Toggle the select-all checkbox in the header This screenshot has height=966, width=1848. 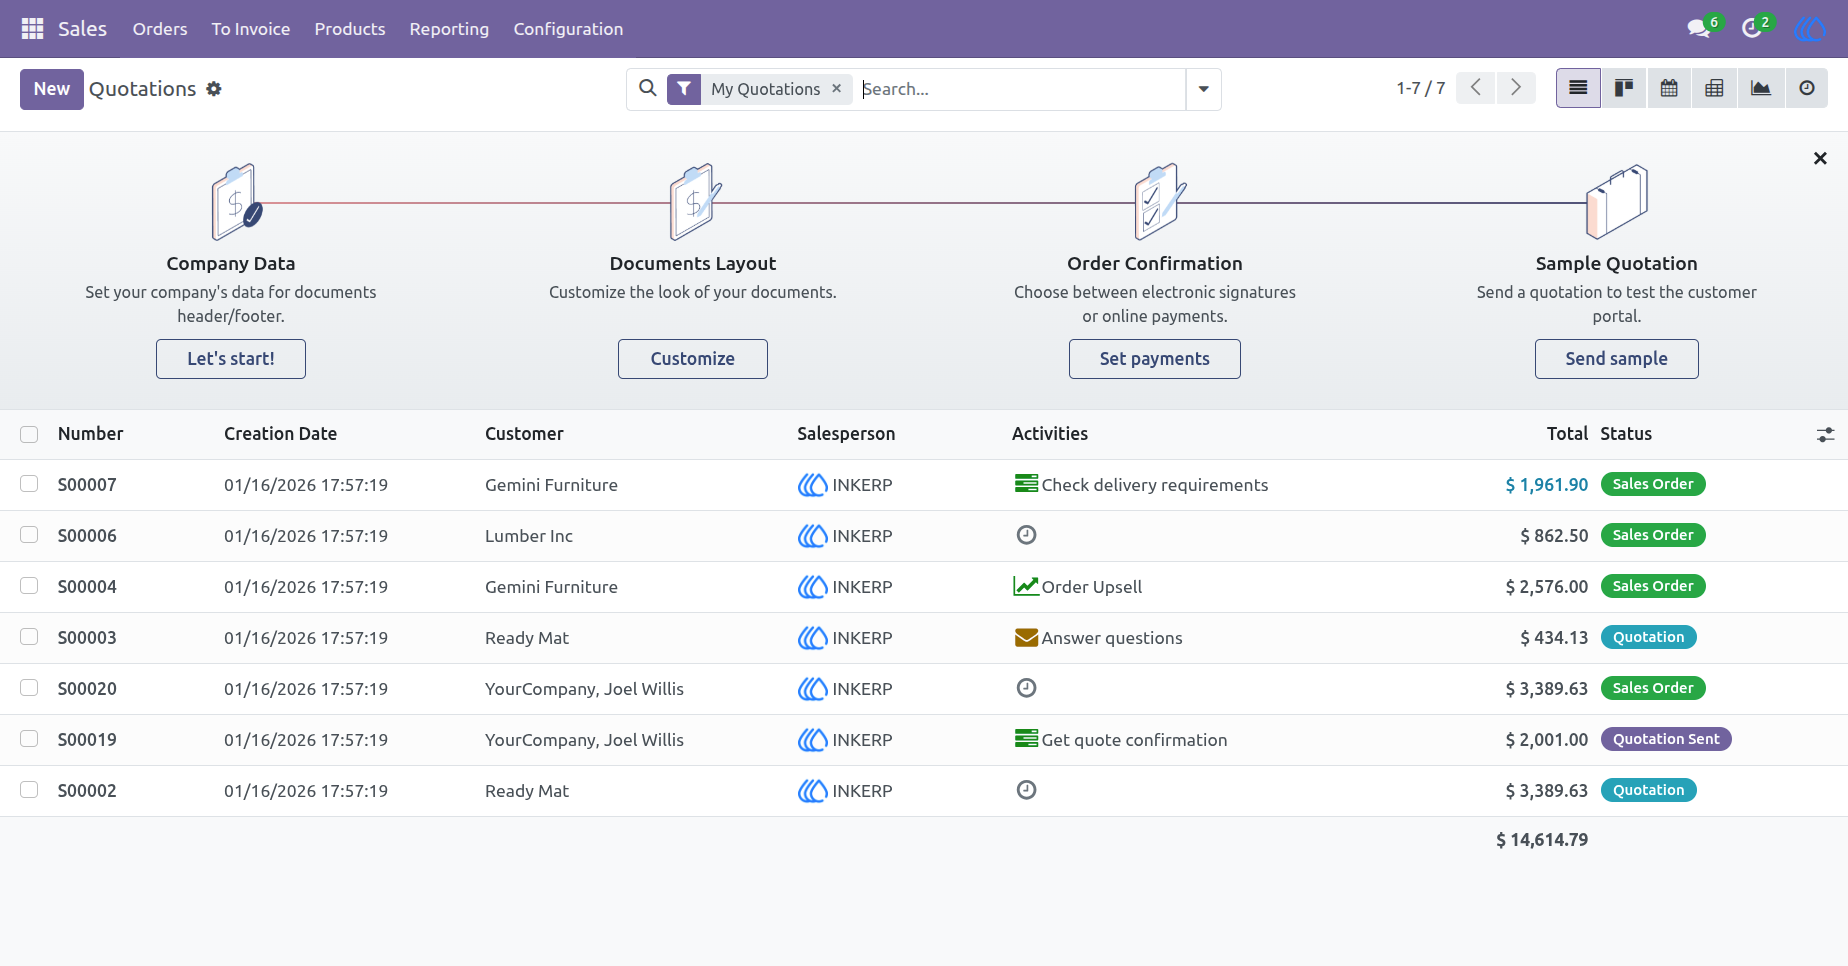tap(29, 434)
